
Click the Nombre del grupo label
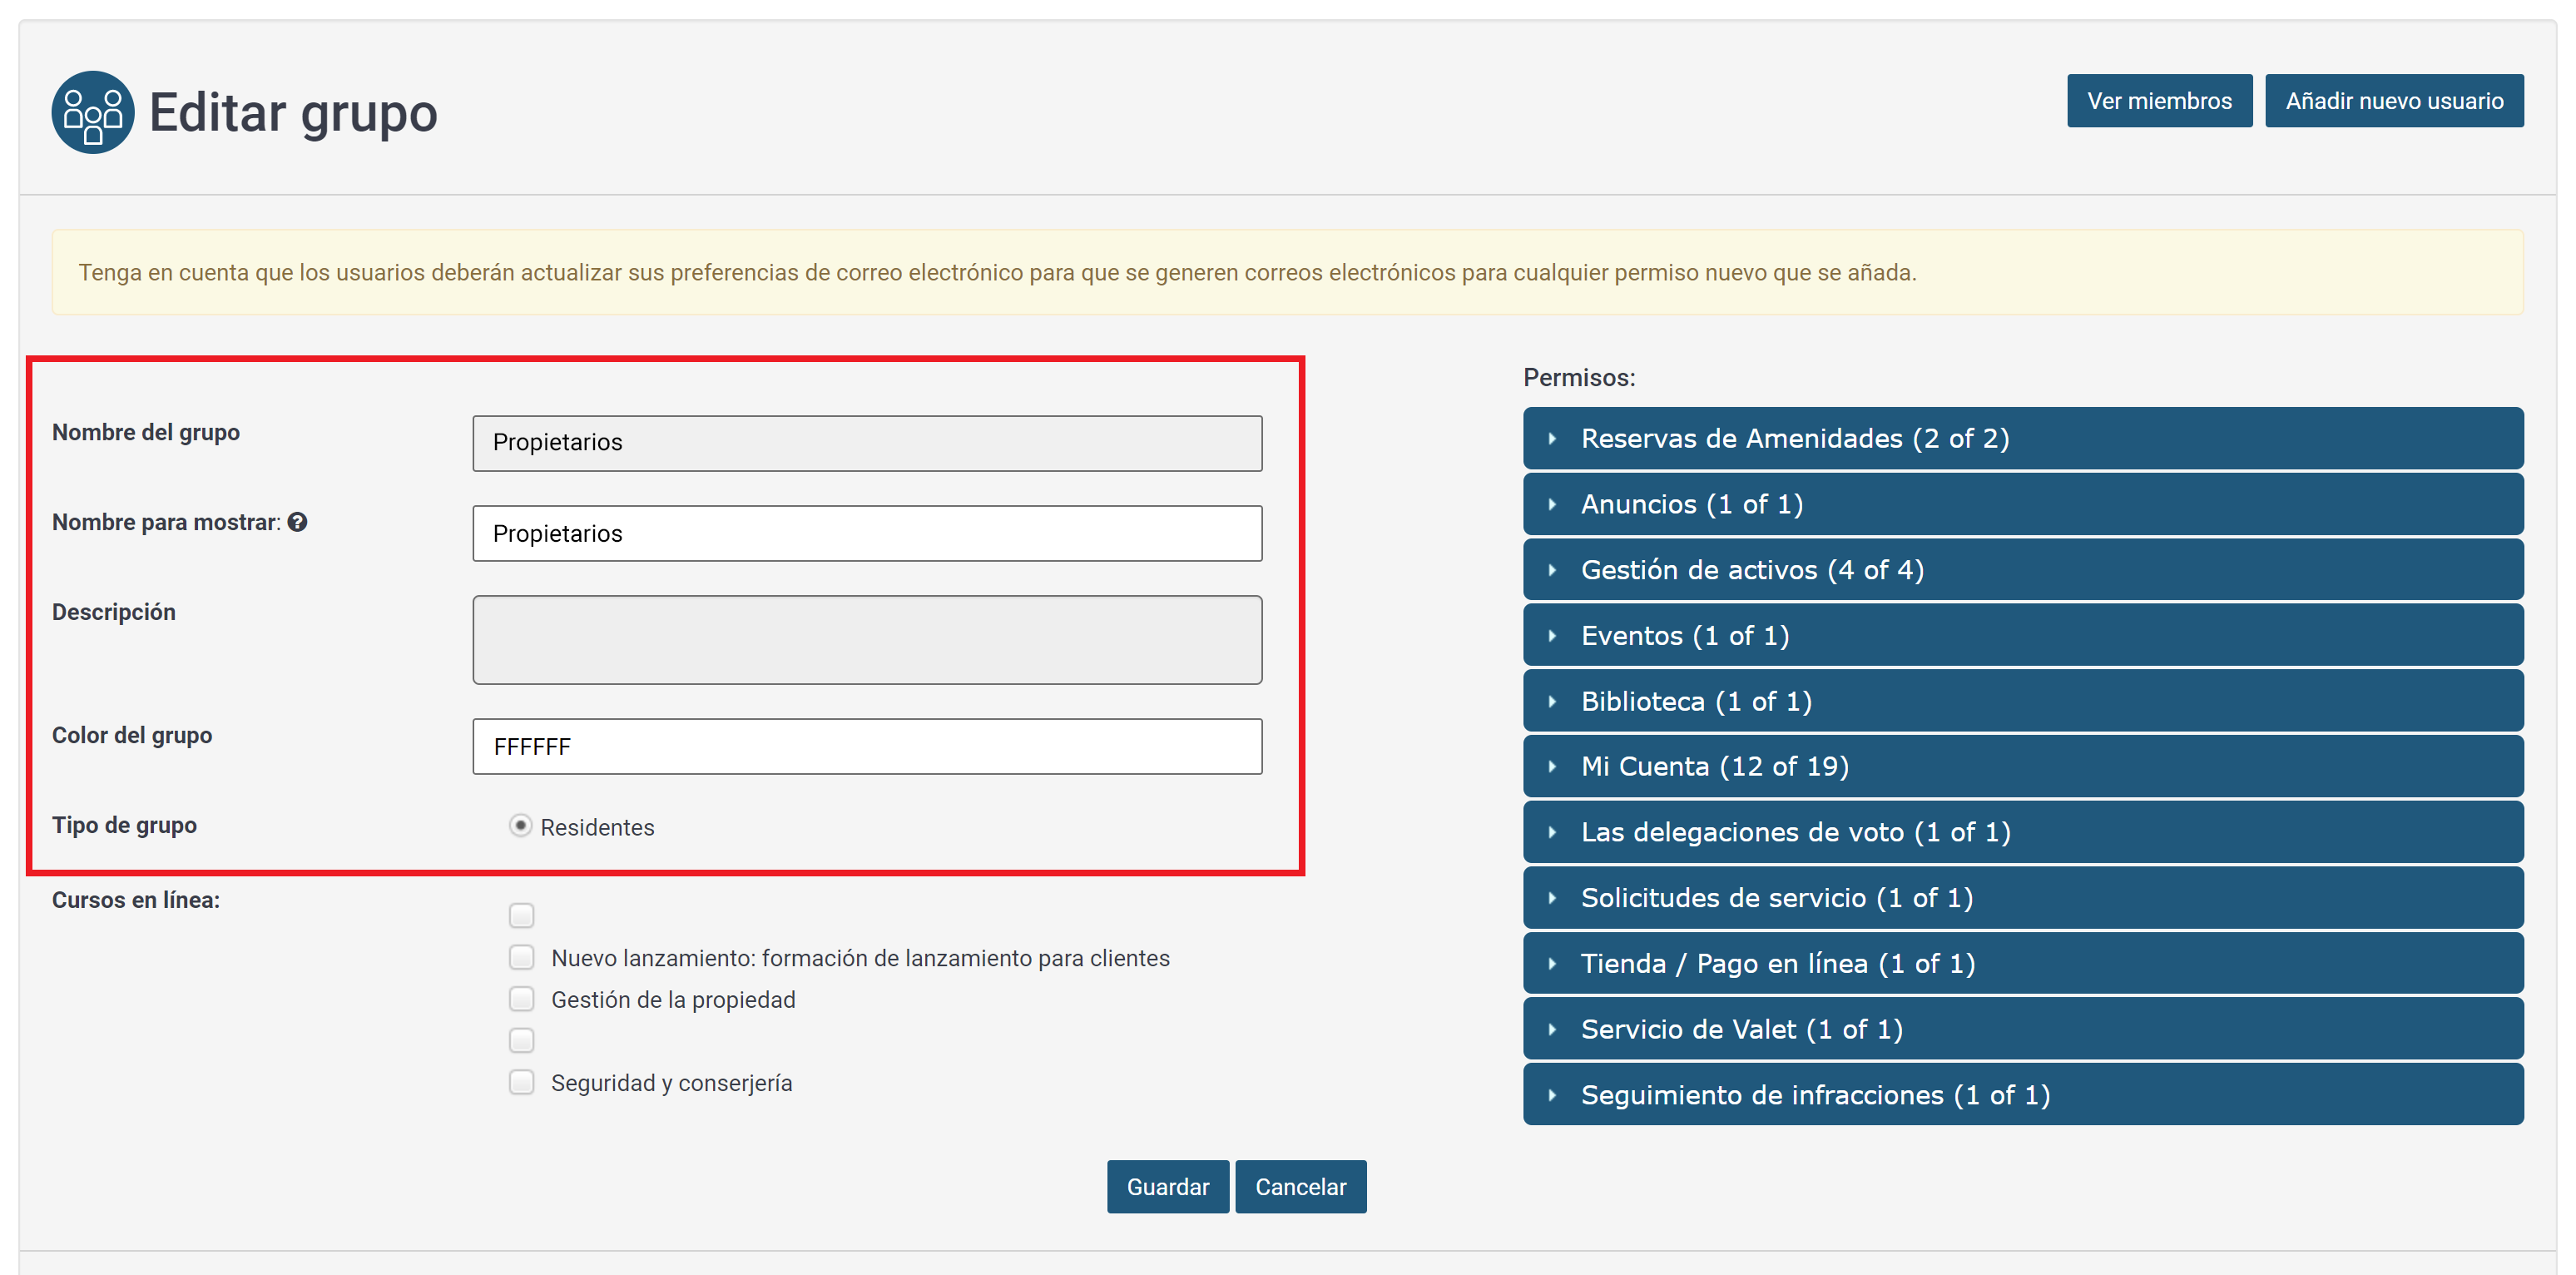pos(146,433)
